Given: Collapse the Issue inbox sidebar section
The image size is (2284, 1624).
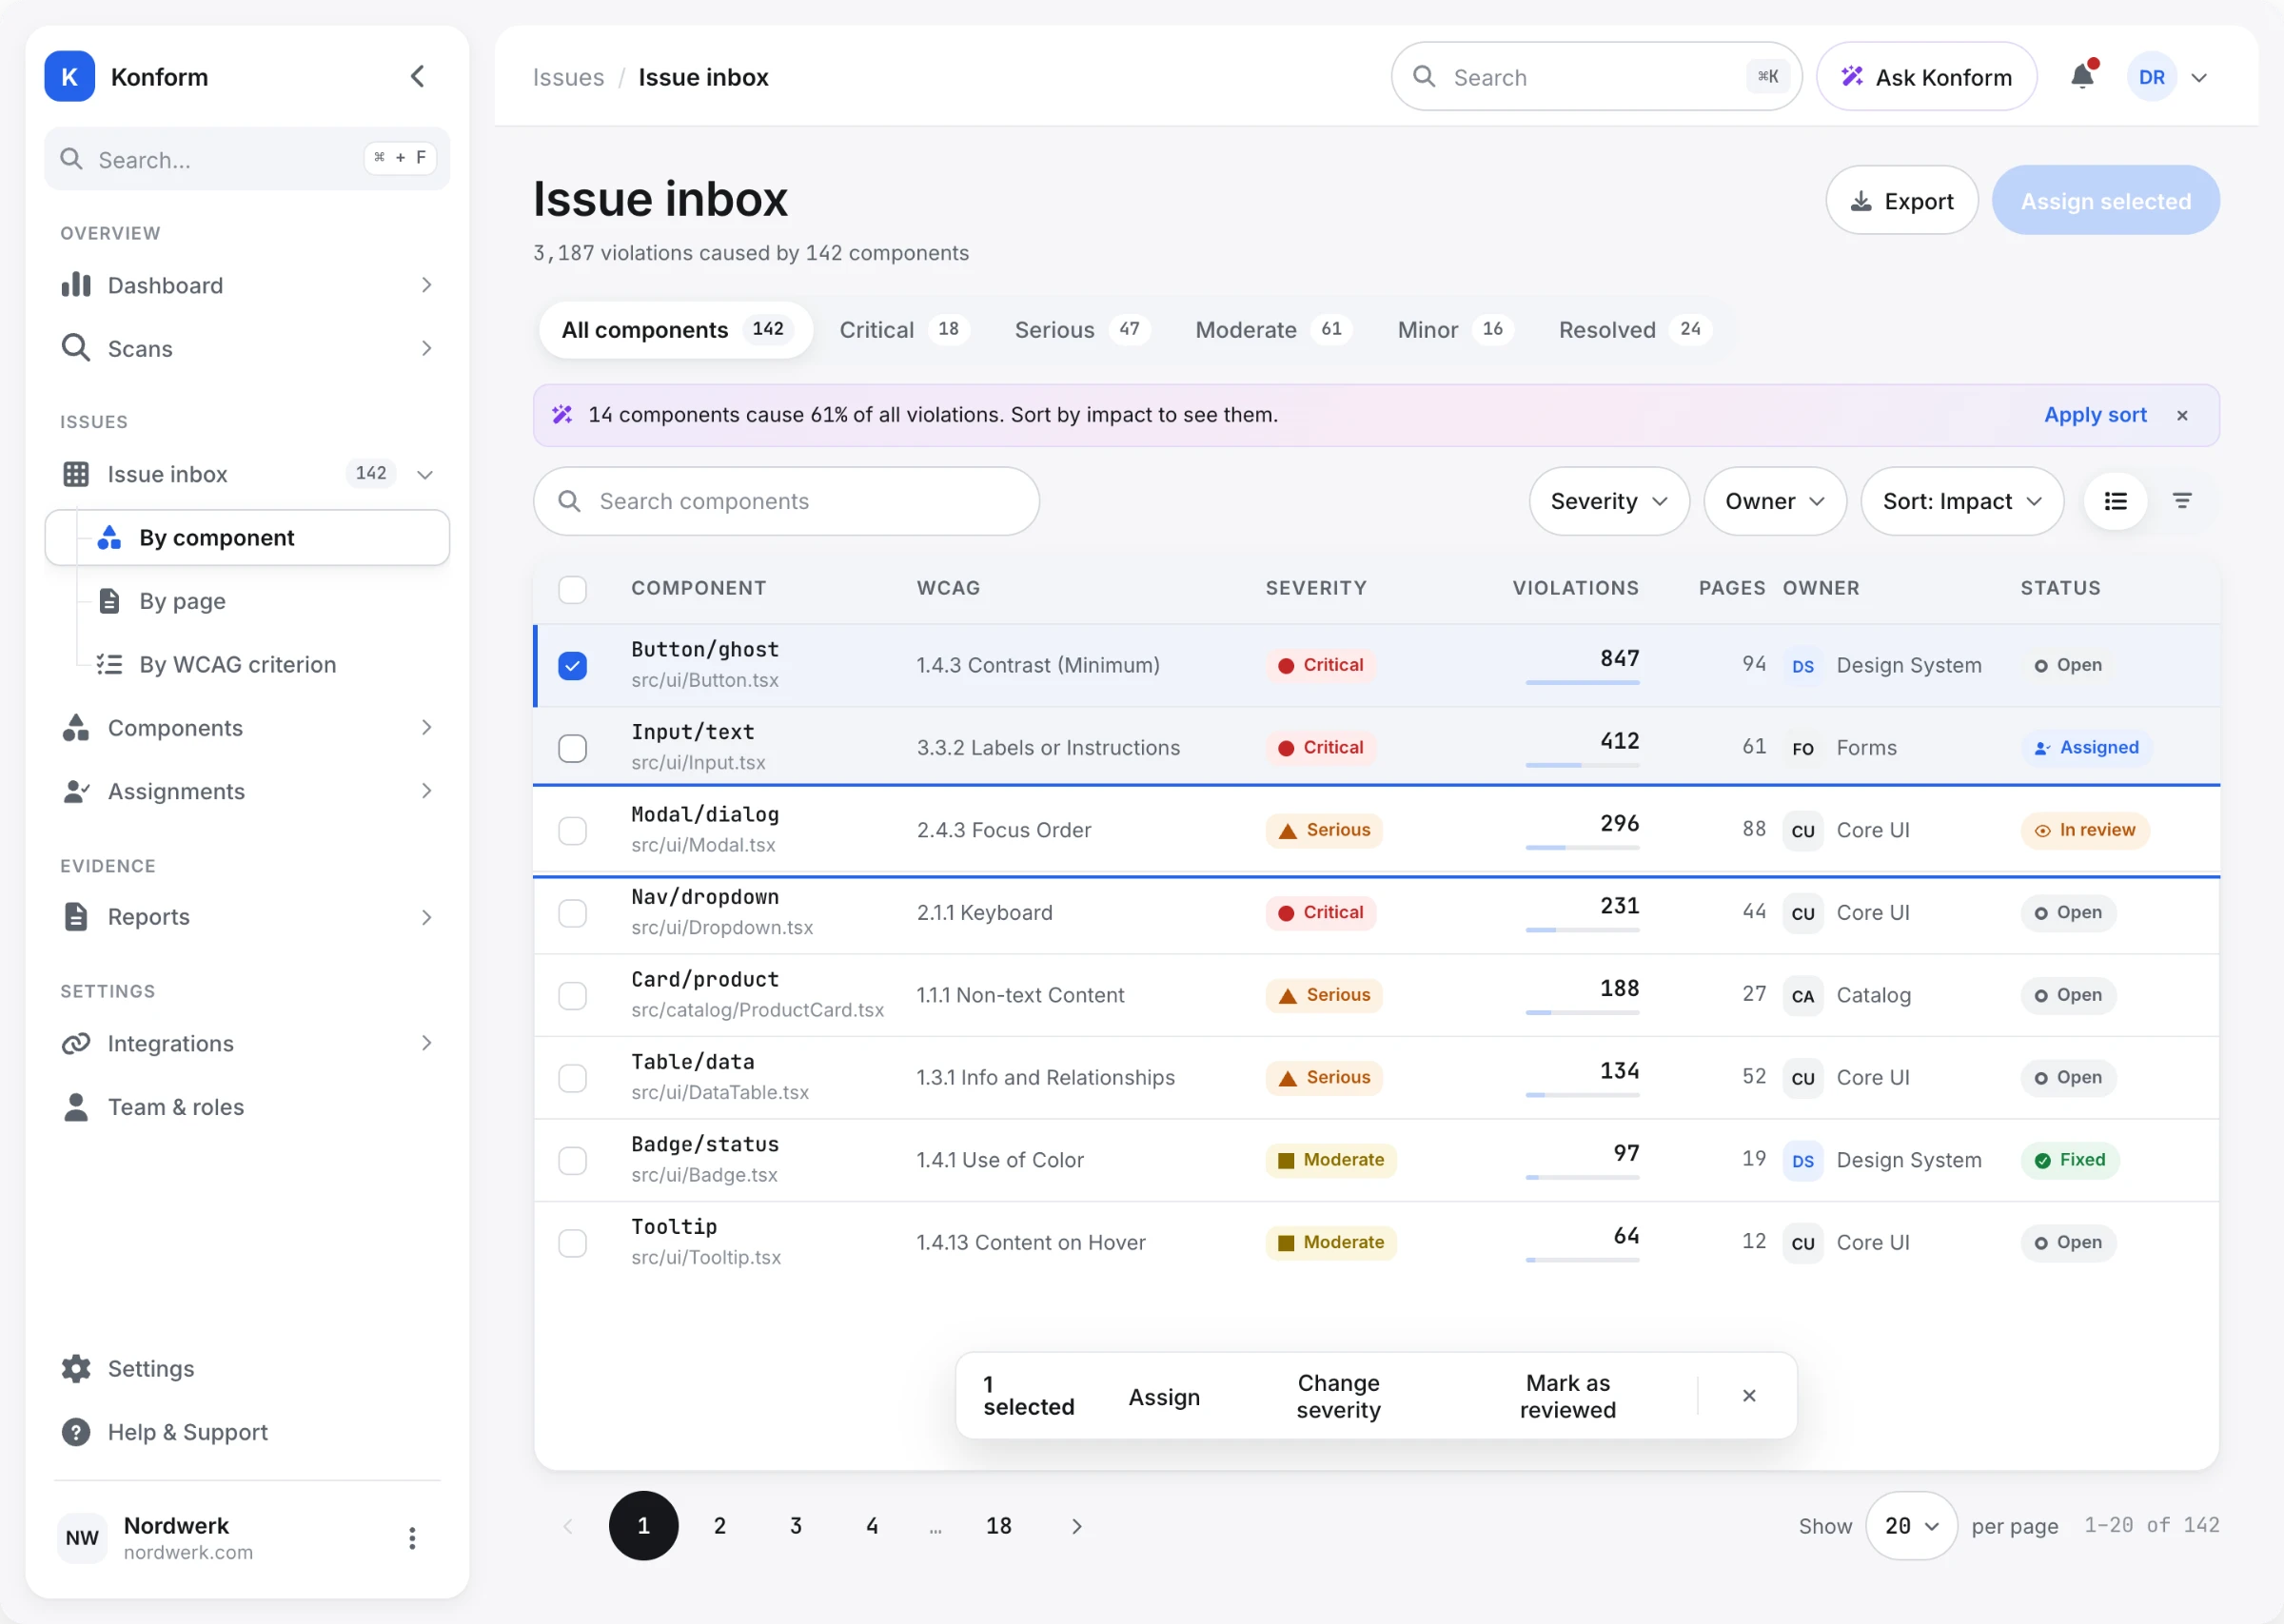Looking at the screenshot, I should point(425,474).
